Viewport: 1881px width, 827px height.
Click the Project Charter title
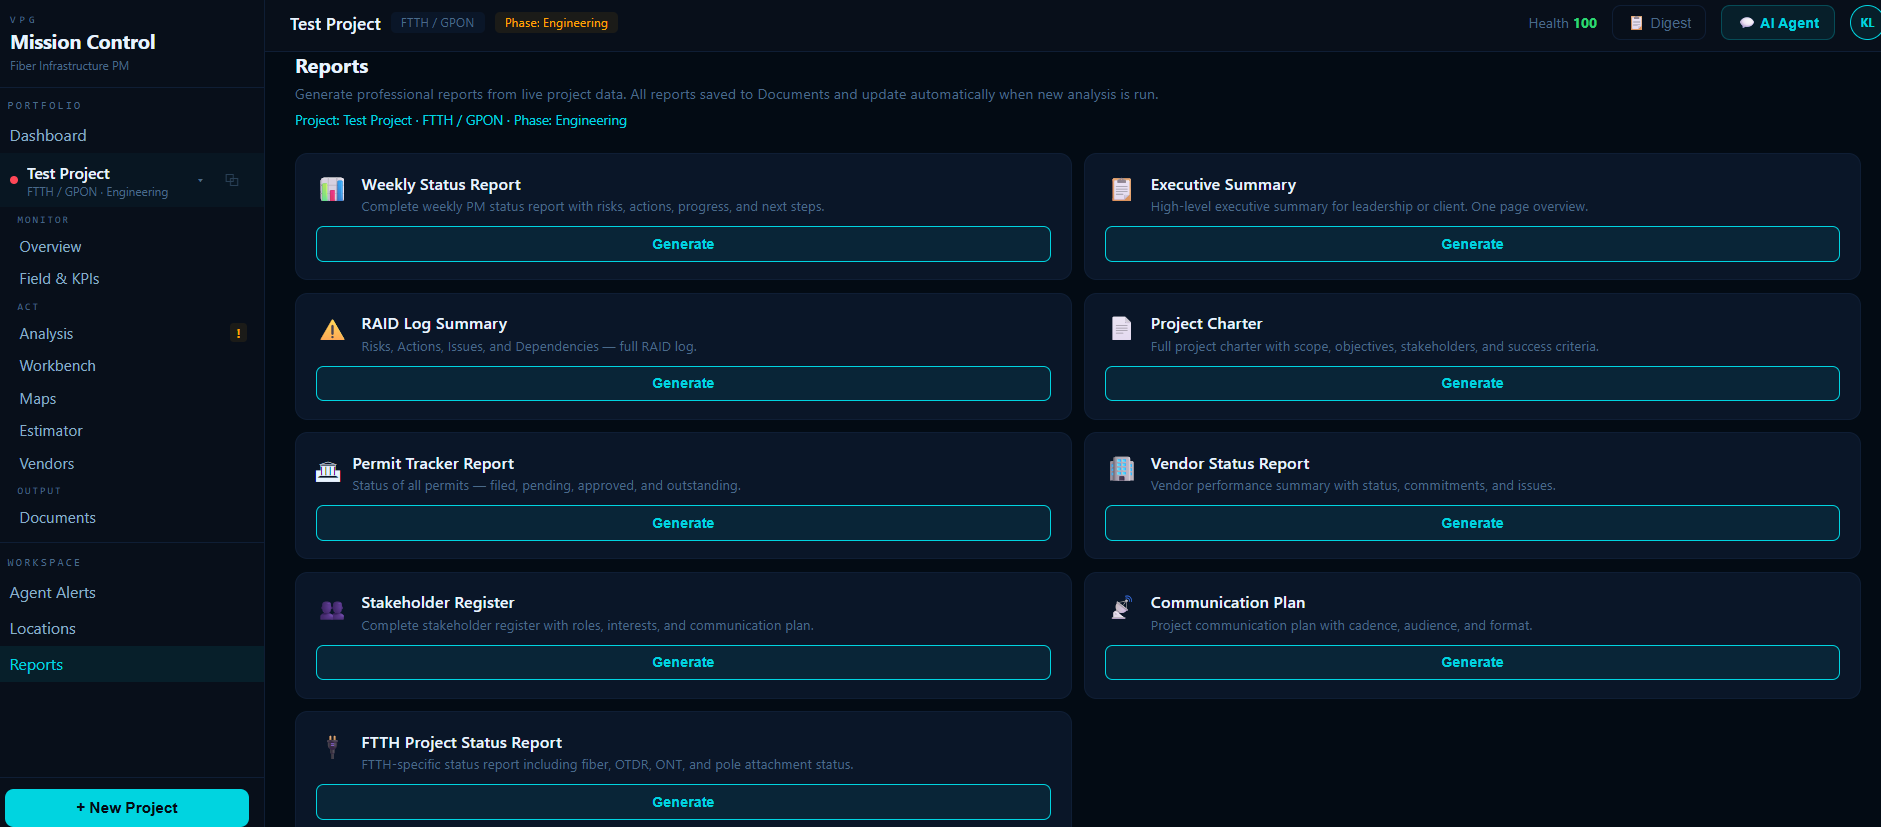(1206, 324)
